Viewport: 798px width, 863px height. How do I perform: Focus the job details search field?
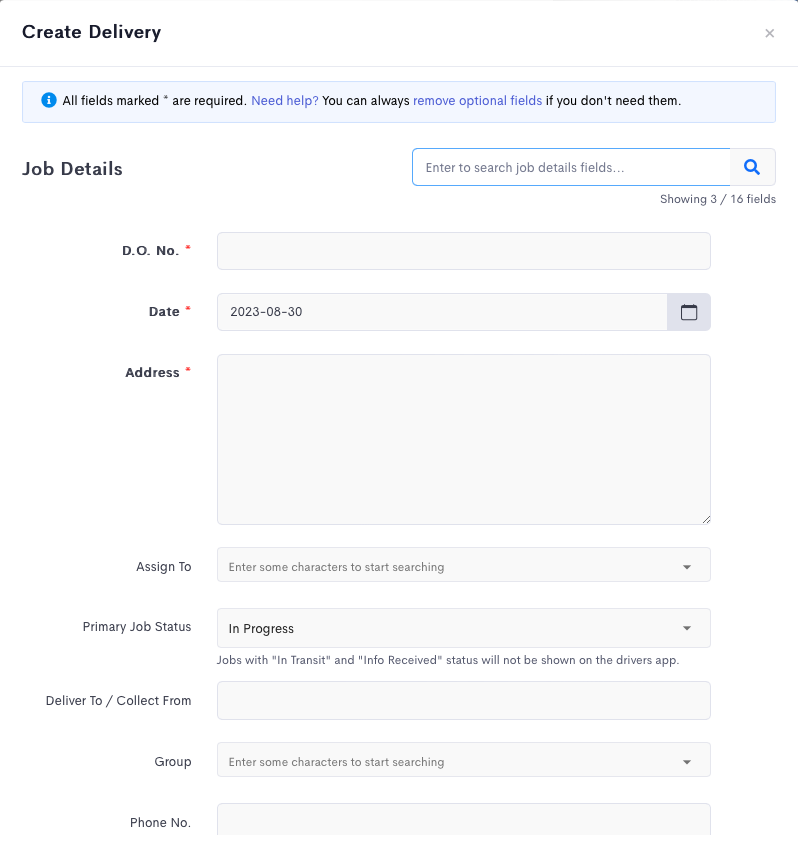[571, 167]
